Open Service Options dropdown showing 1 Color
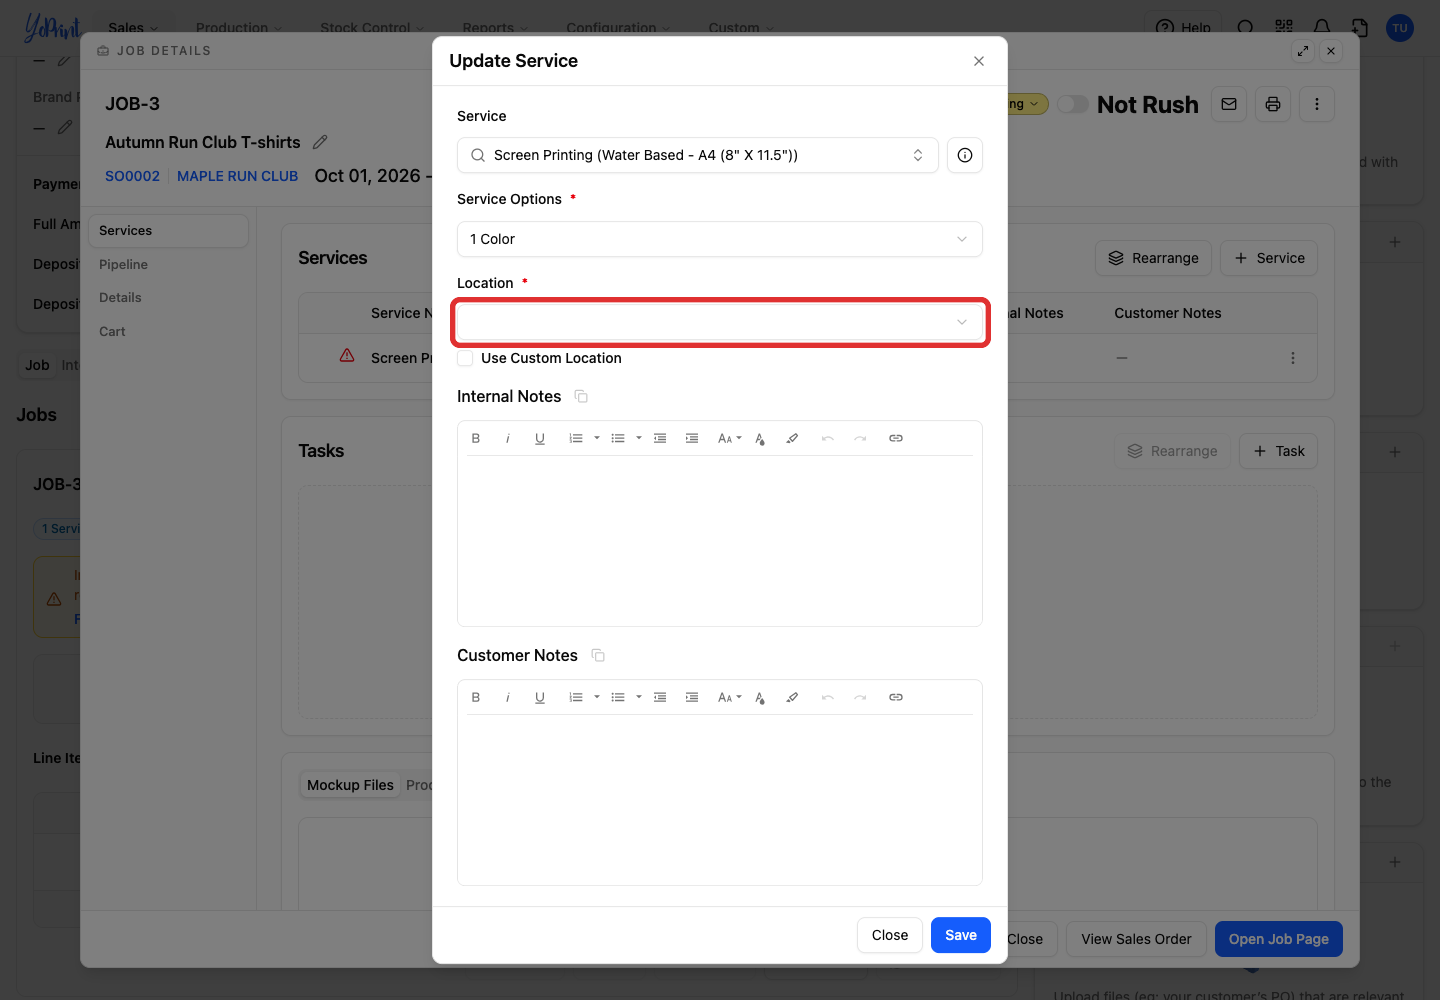This screenshot has width=1440, height=1000. pos(720,239)
